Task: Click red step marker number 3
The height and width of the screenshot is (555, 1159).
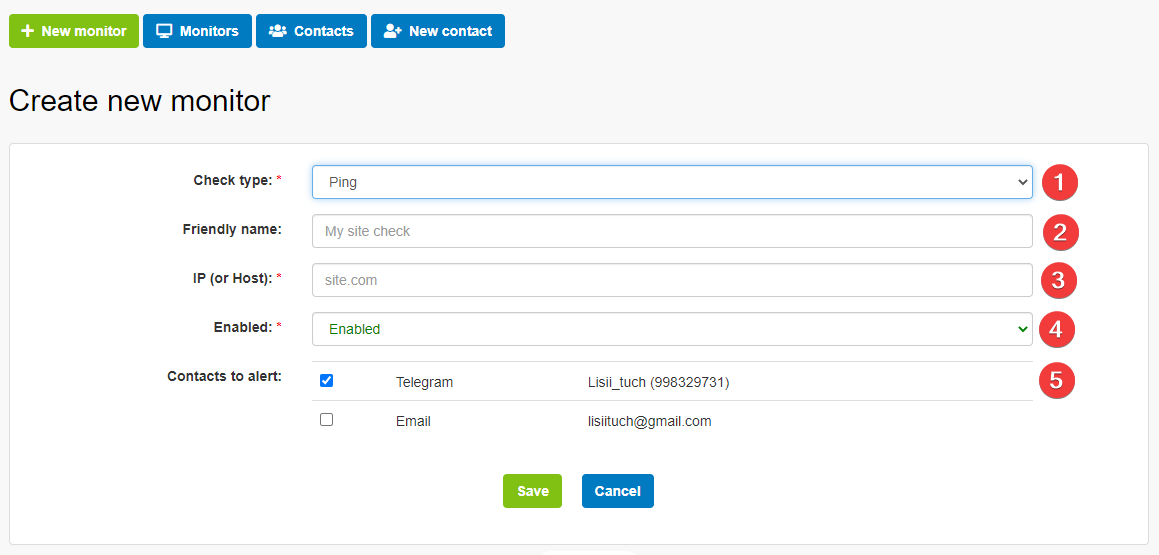Action: (x=1059, y=280)
